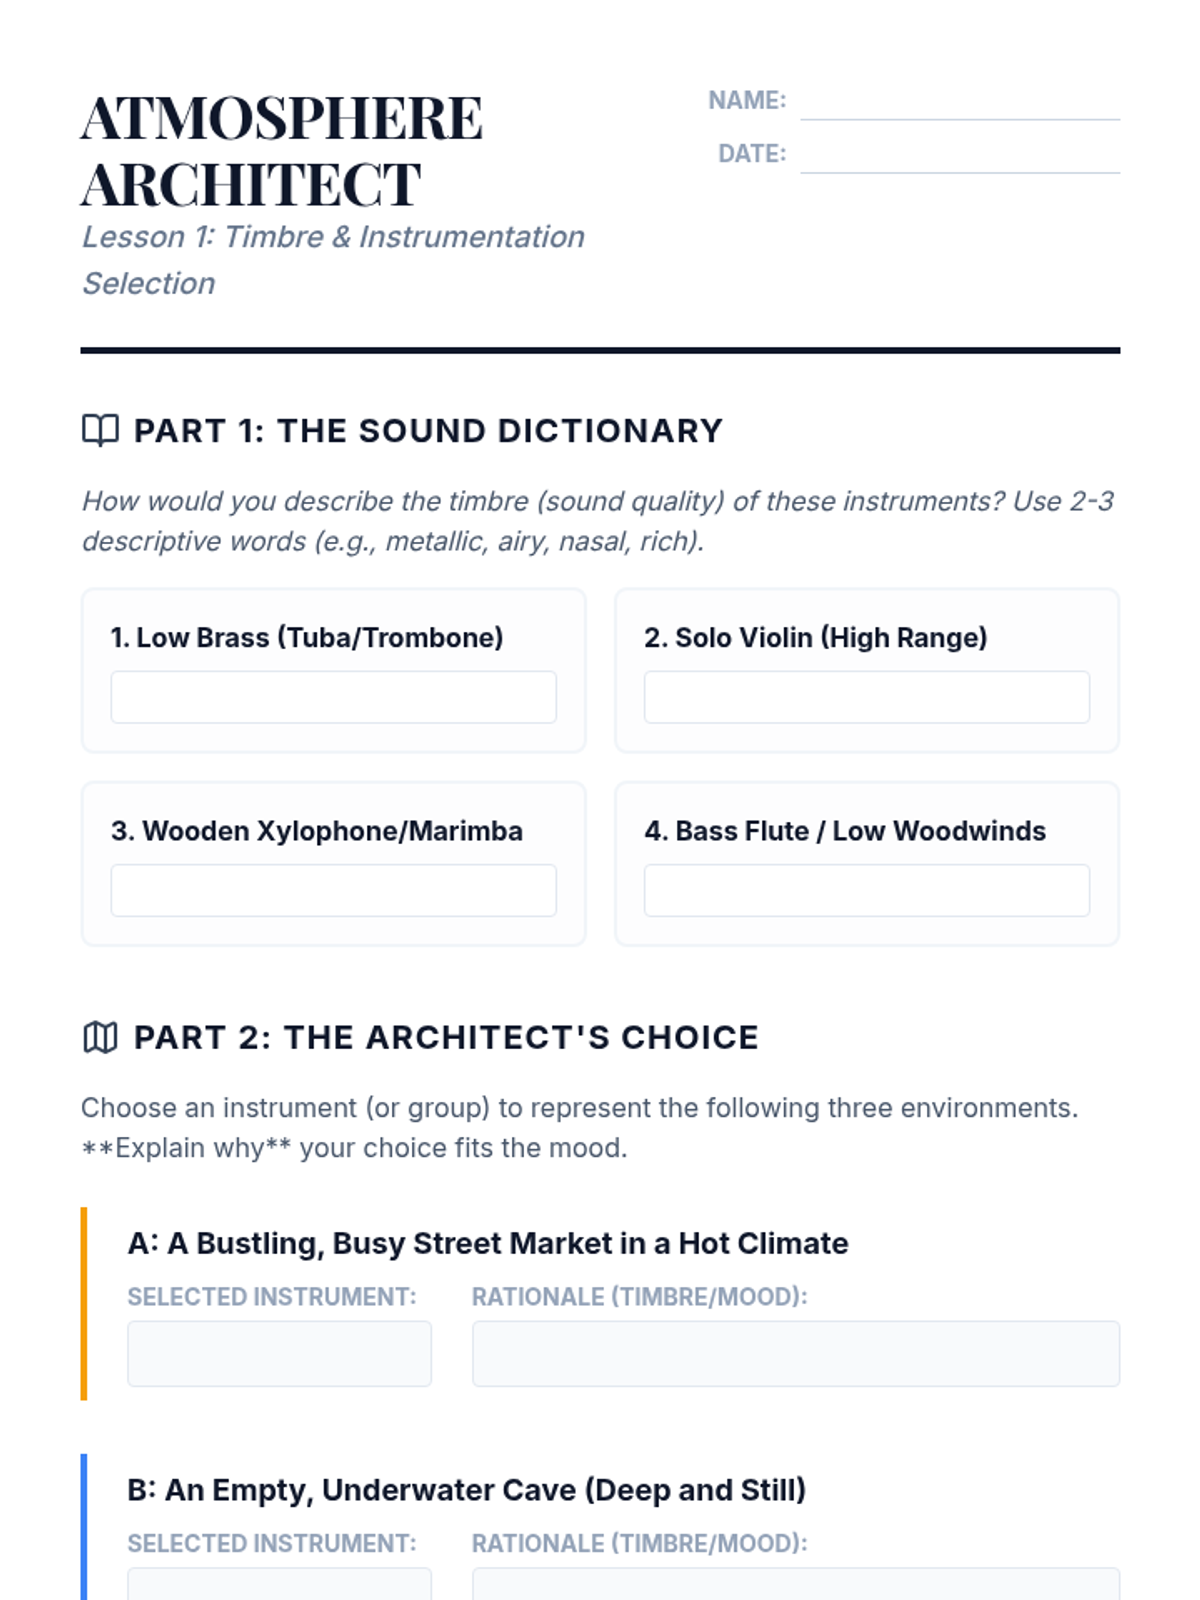Image resolution: width=1200 pixels, height=1600 pixels.
Task: Click Rationale field for Underwater Cave scenario
Action: coord(795,1584)
